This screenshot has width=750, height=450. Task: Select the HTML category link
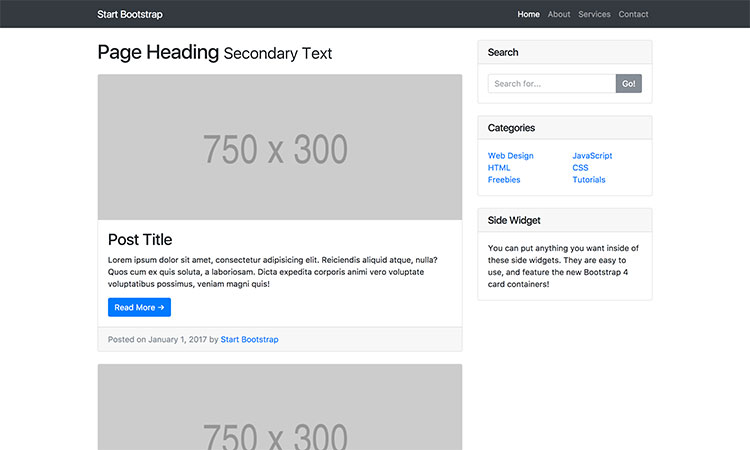coord(499,168)
